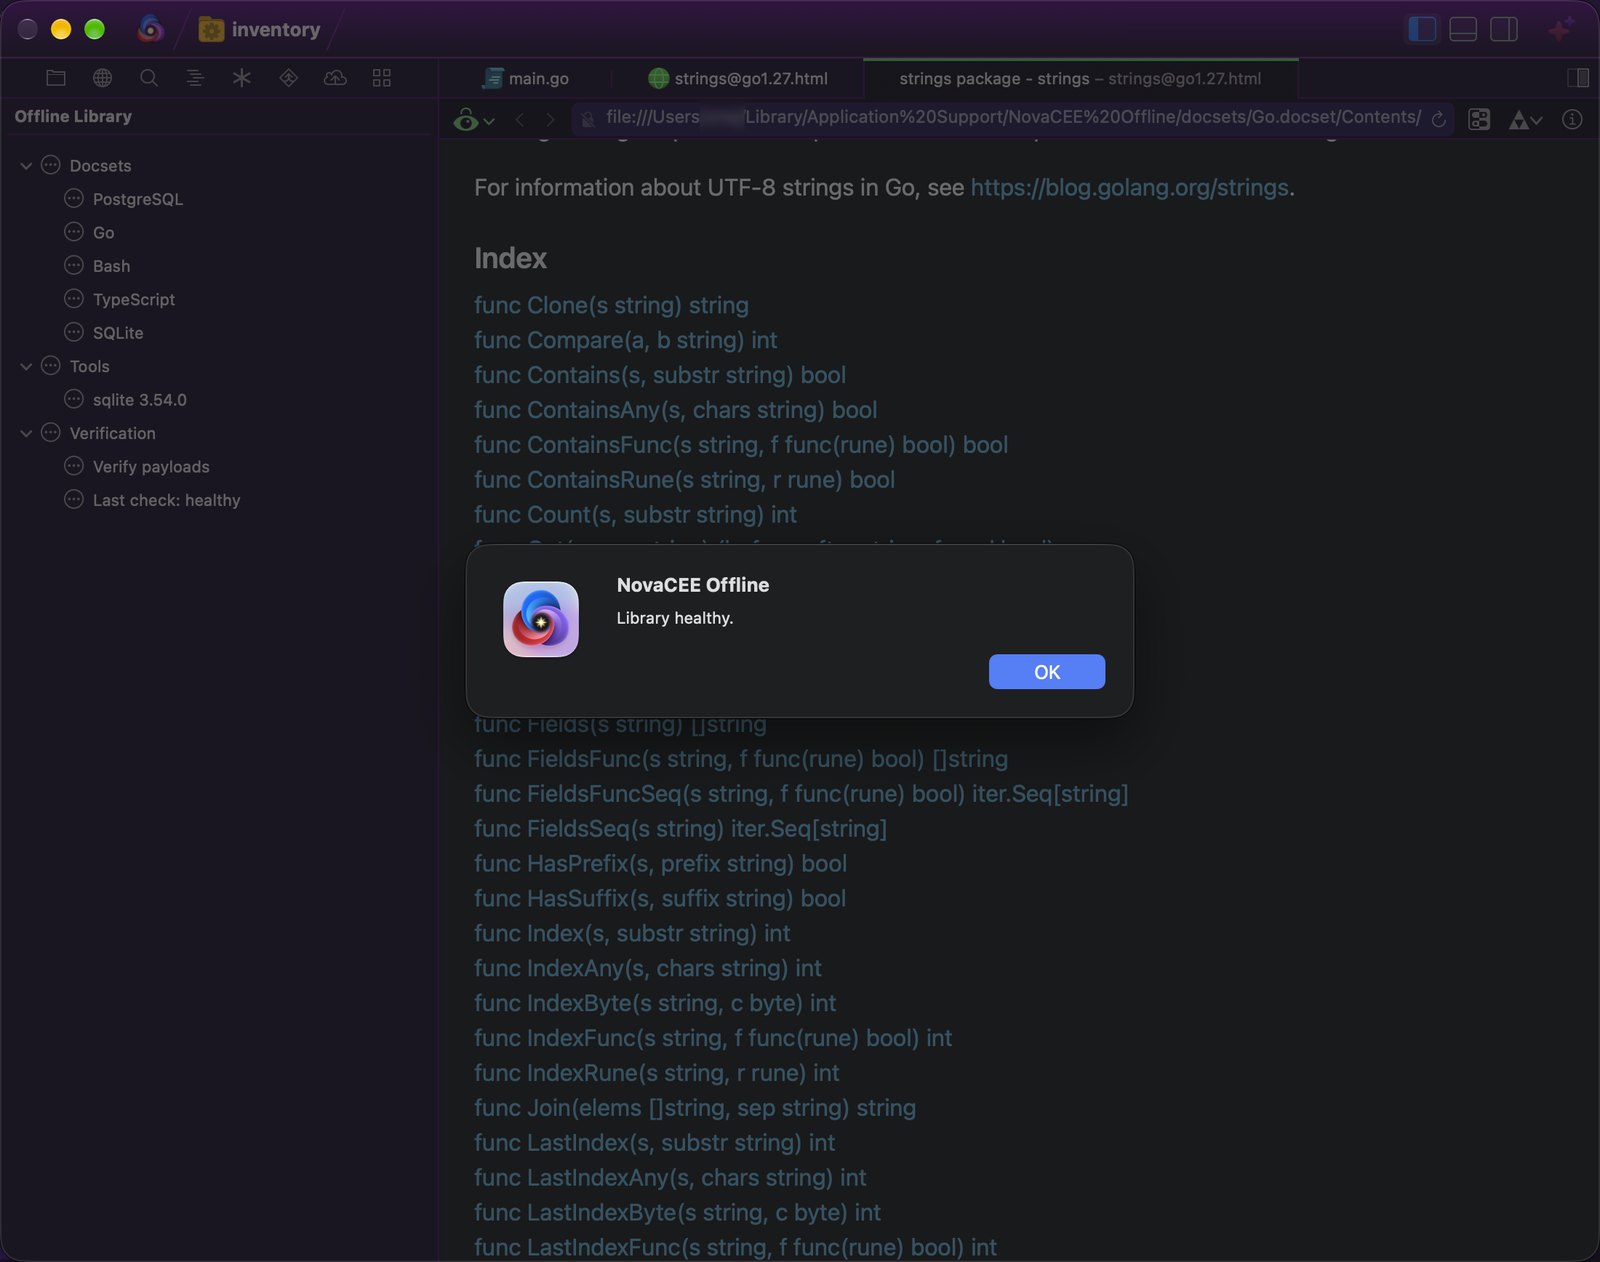Switch to the main.go tab
The height and width of the screenshot is (1262, 1600).
(526, 78)
